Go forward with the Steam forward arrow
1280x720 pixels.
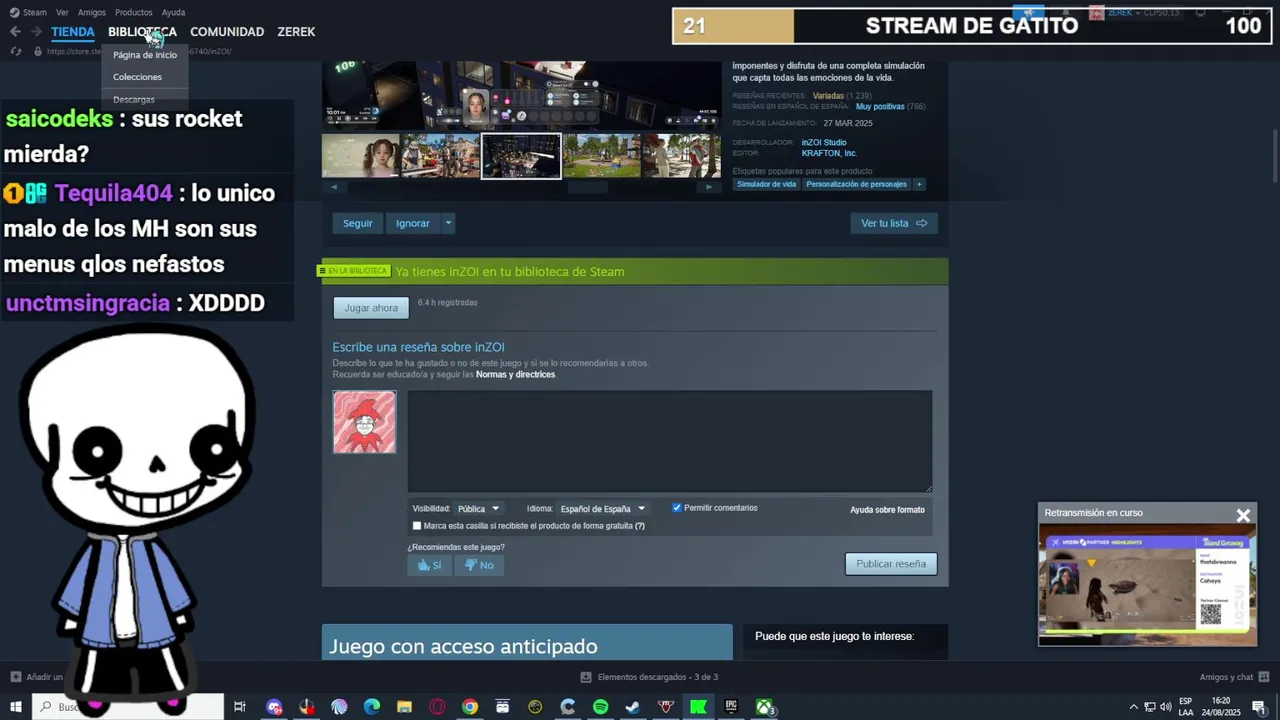click(x=36, y=32)
